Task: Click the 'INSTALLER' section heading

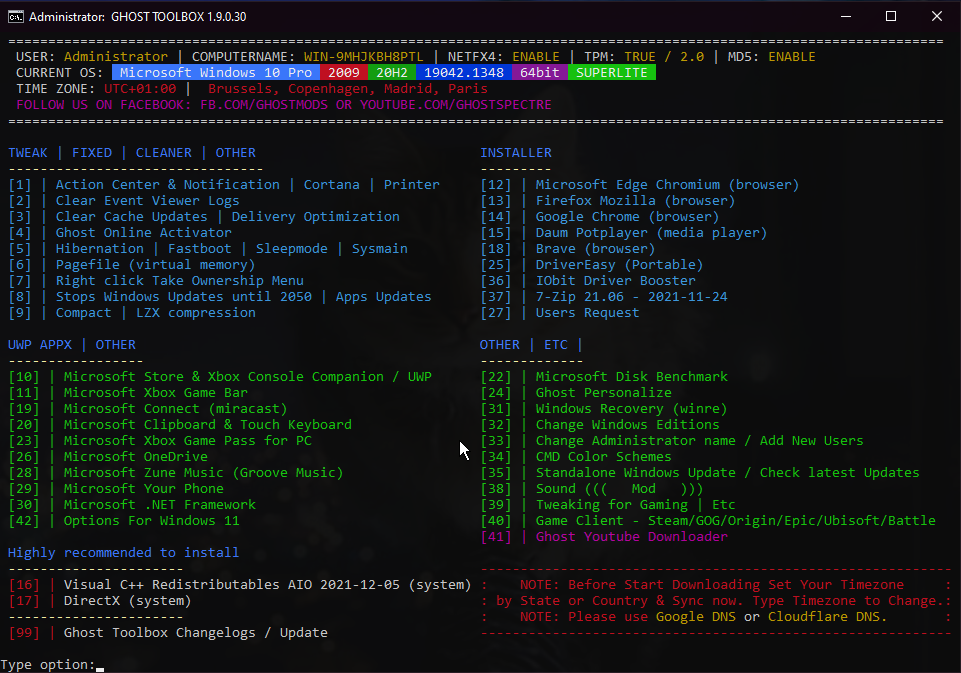Action: click(x=515, y=153)
